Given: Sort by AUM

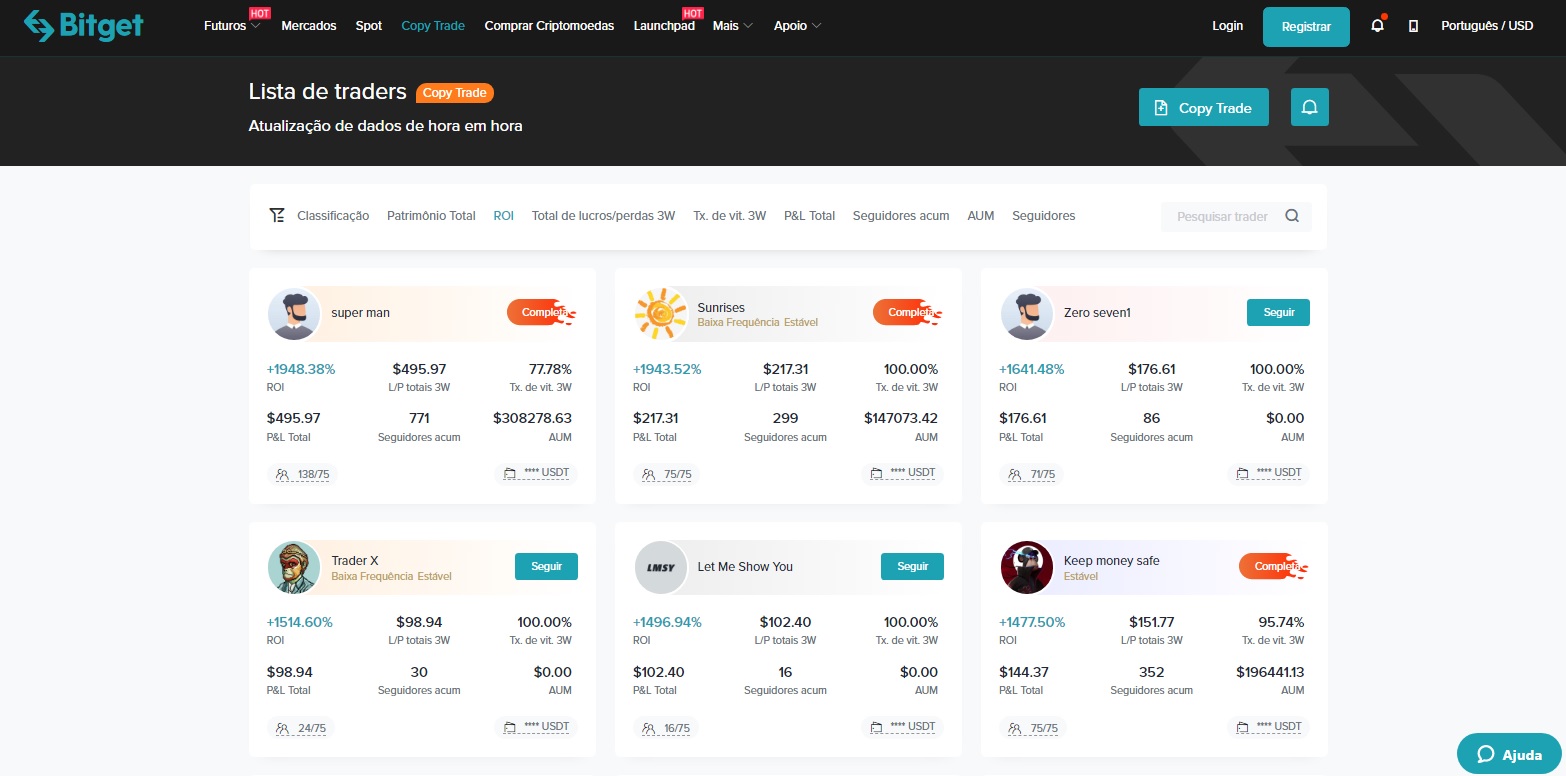Looking at the screenshot, I should (x=981, y=216).
